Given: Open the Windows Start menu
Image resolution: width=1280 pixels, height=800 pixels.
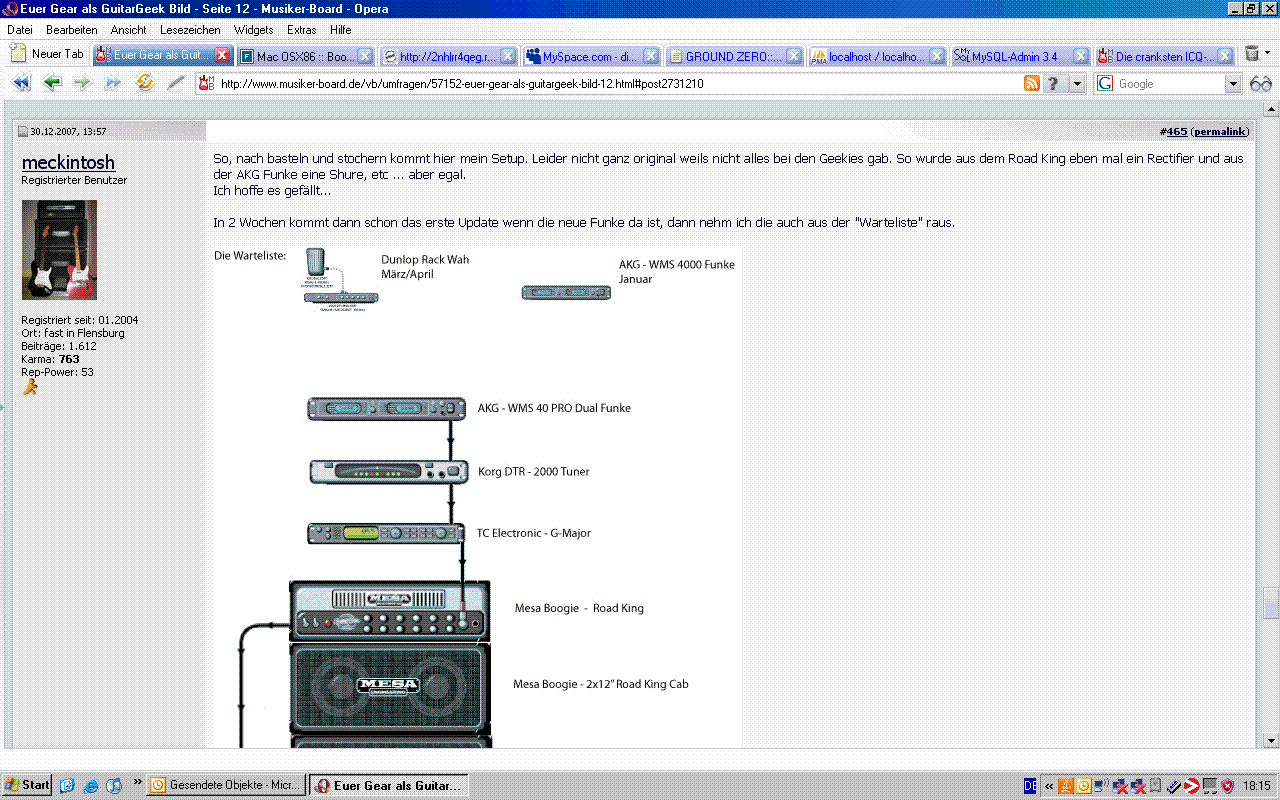Looking at the screenshot, I should point(27,785).
